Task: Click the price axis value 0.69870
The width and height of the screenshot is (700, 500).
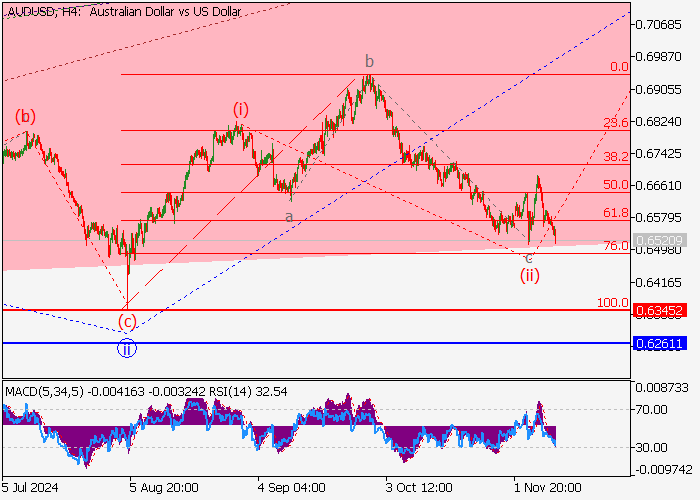Action: click(658, 57)
